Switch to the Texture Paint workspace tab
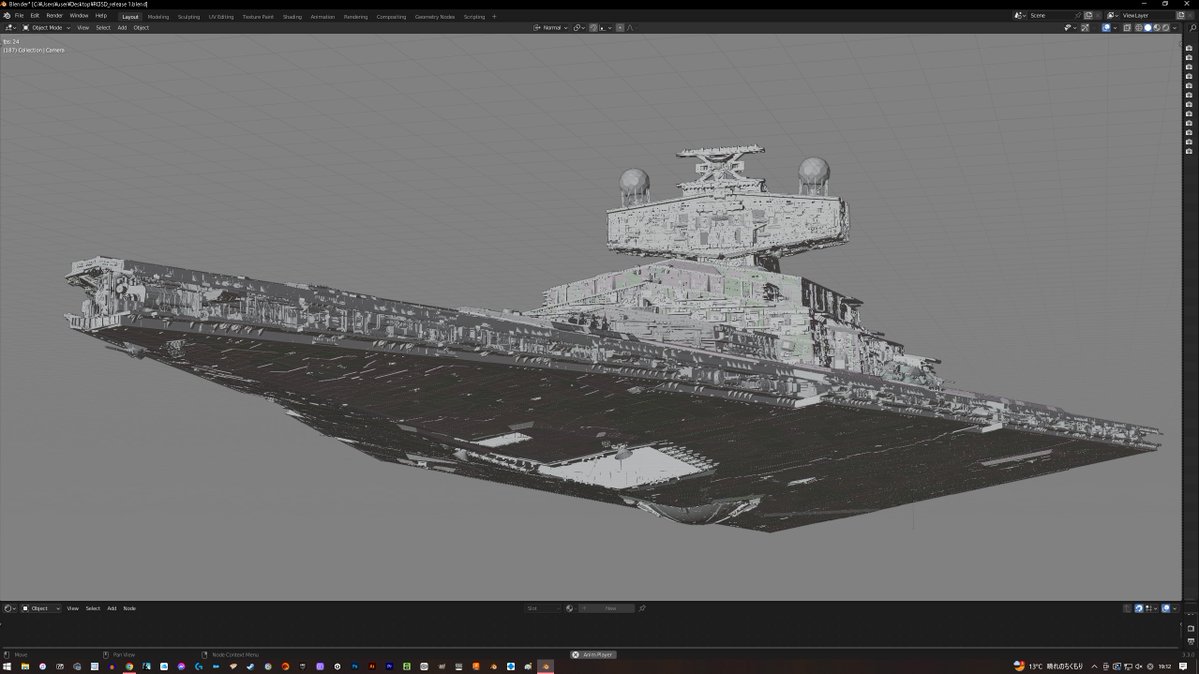 [x=258, y=17]
